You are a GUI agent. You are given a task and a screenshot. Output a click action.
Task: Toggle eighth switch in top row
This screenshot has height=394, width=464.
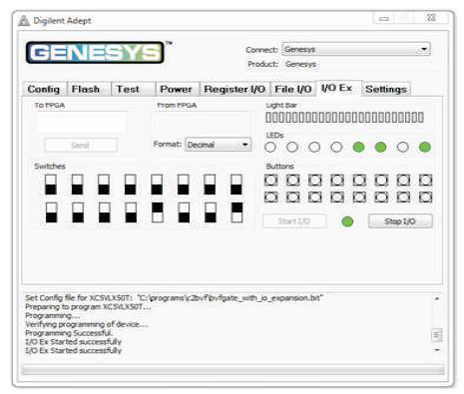tap(236, 184)
